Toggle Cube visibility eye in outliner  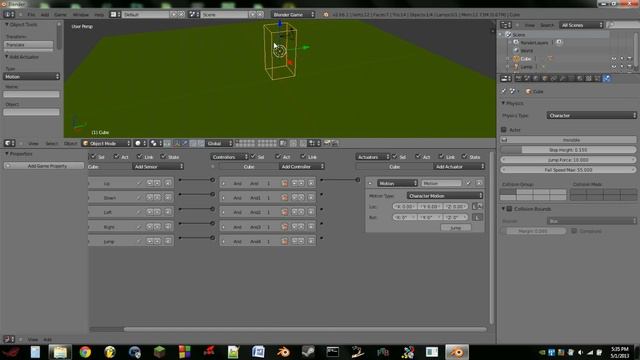pyautogui.click(x=613, y=59)
